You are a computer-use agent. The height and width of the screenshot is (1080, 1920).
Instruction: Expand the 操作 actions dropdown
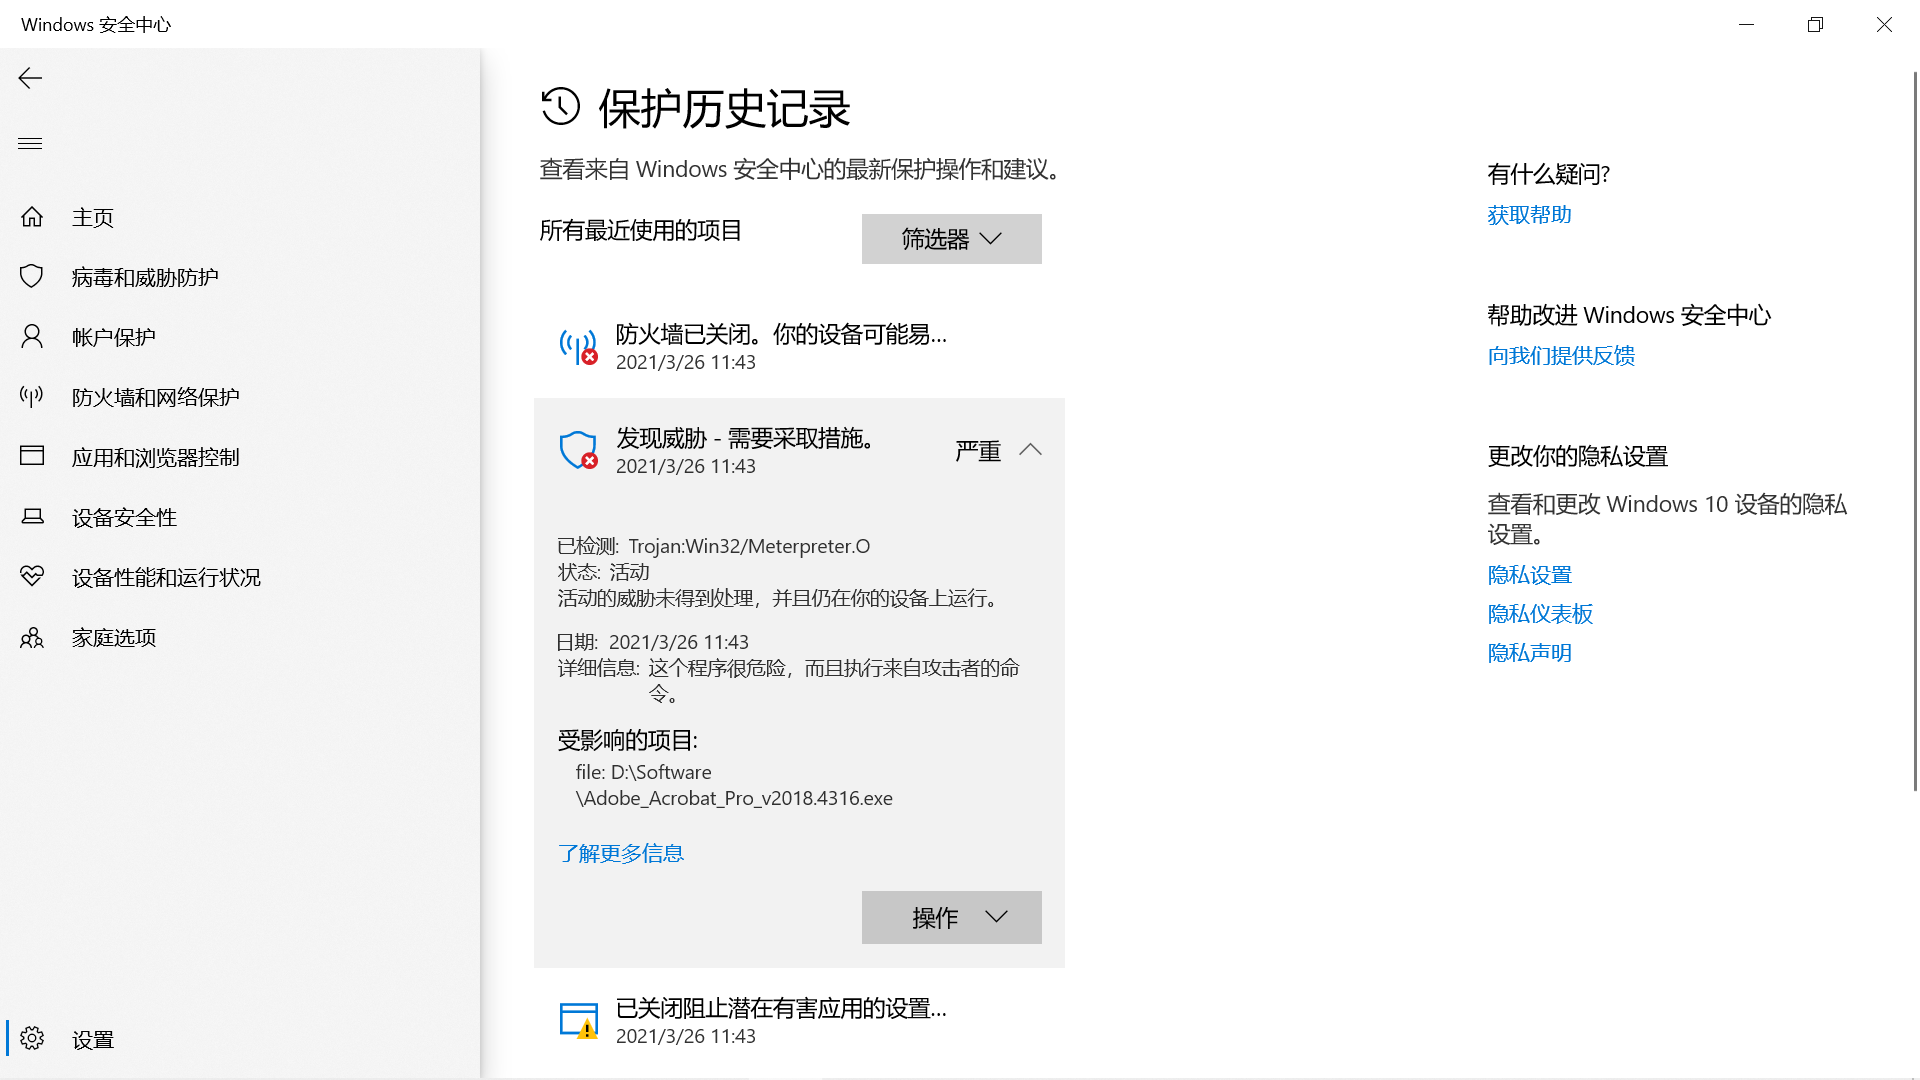pyautogui.click(x=951, y=917)
